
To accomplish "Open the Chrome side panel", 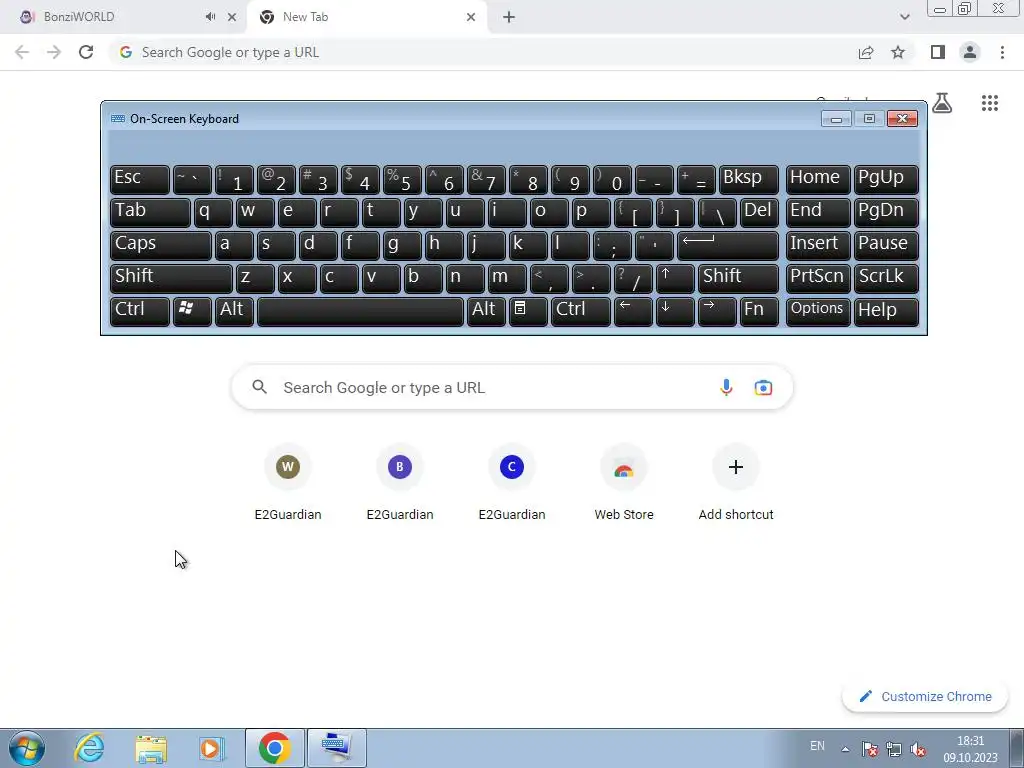I will pyautogui.click(x=938, y=52).
